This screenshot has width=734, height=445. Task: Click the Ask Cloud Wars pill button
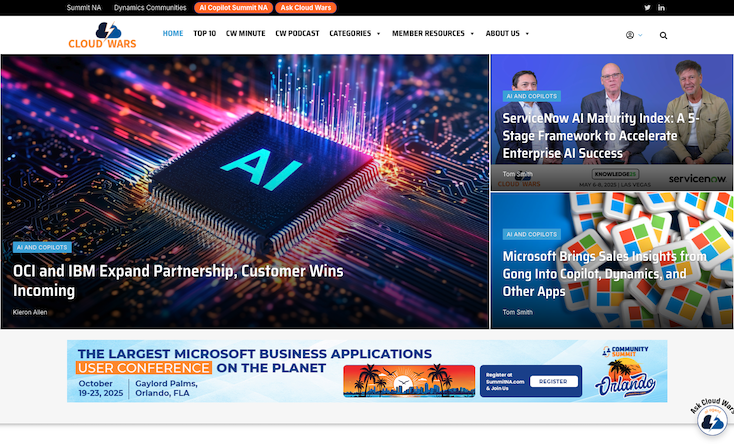pos(306,7)
